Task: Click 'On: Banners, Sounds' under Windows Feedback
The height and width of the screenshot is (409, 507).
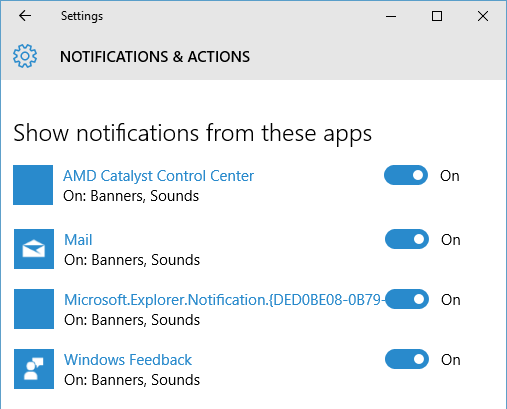Action: pyautogui.click(x=132, y=380)
